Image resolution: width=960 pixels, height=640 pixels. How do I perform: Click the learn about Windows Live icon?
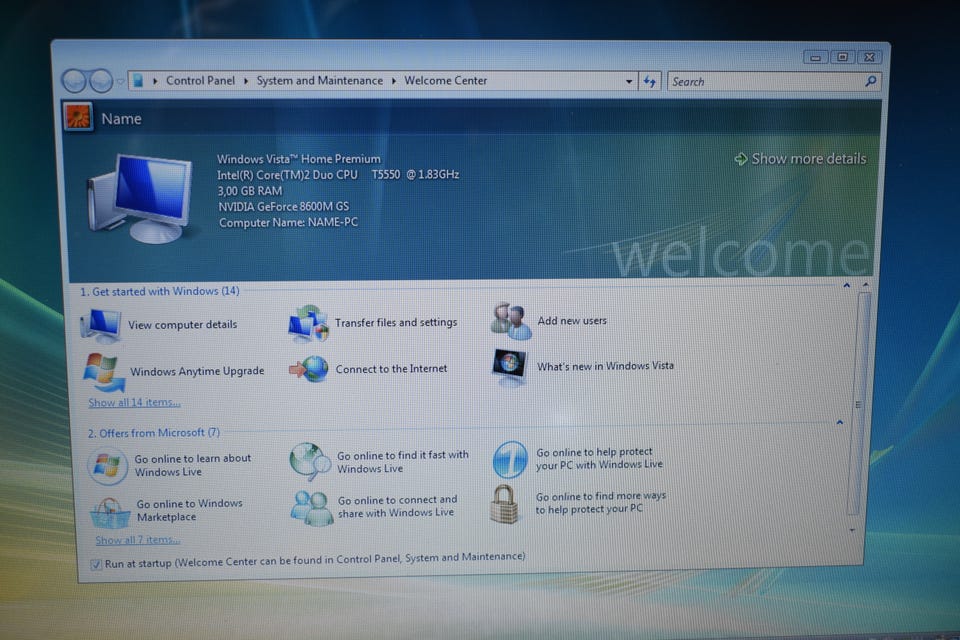pyautogui.click(x=107, y=465)
